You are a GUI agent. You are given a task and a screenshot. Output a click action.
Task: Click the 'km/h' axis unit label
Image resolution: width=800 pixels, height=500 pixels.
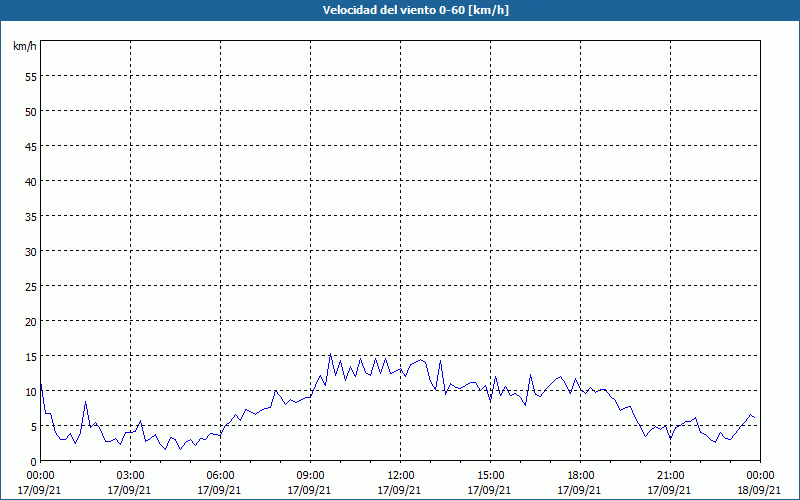pyautogui.click(x=24, y=46)
